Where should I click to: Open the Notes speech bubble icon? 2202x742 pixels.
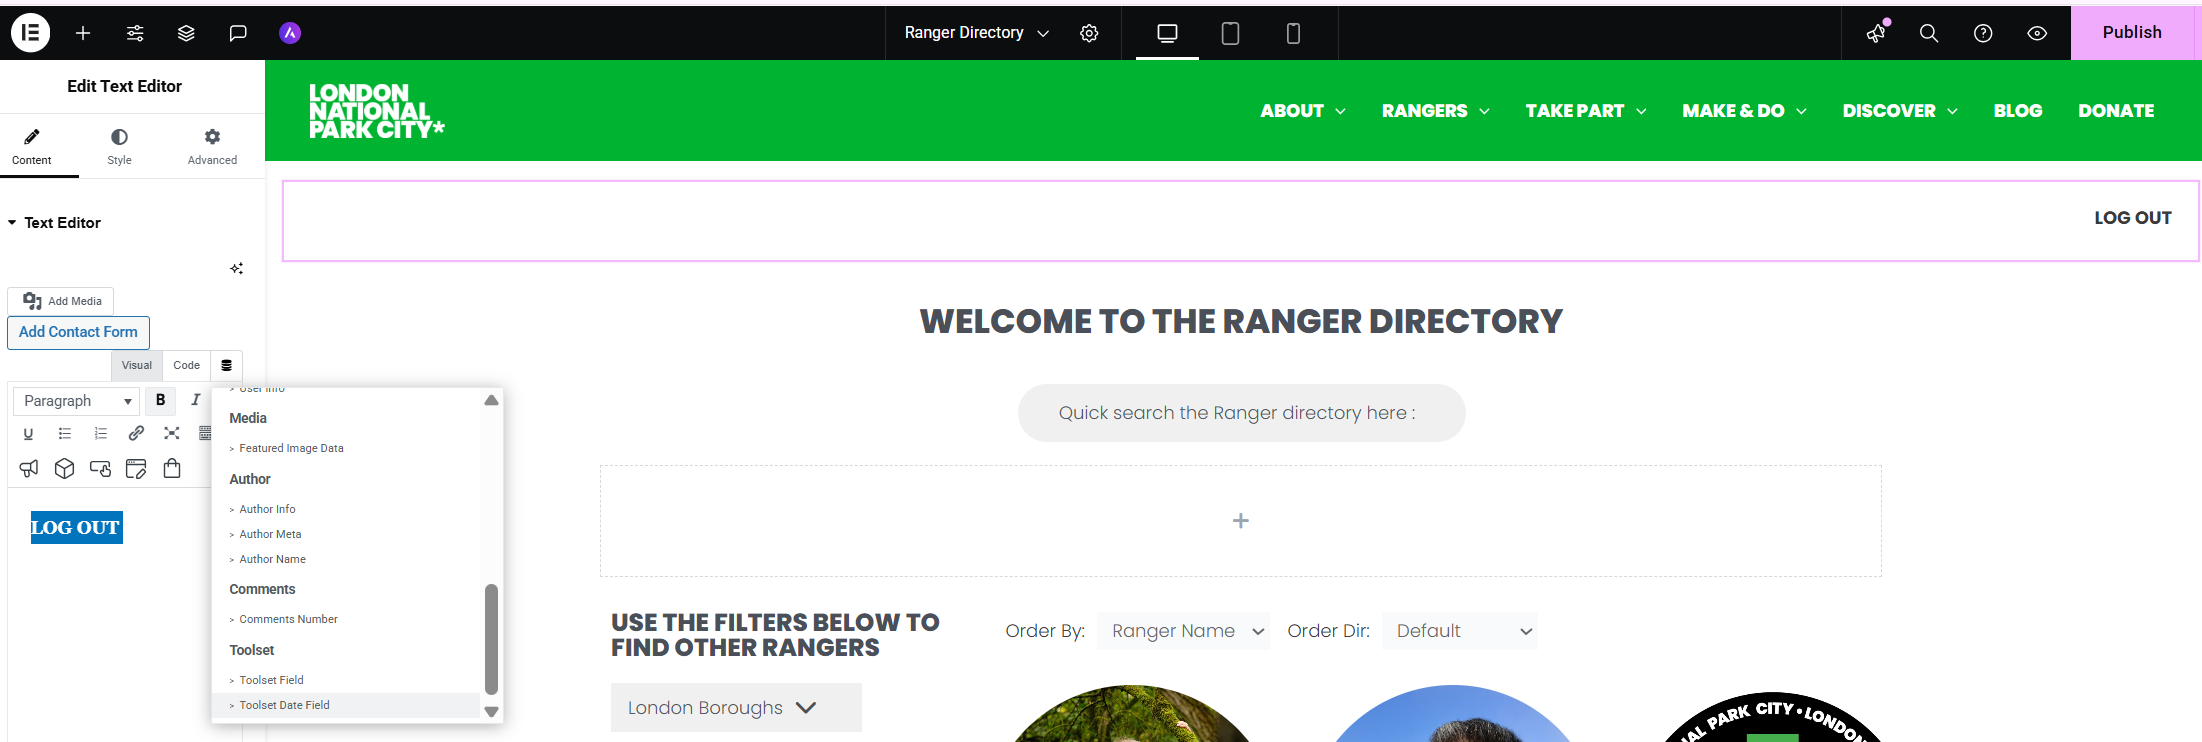click(x=238, y=33)
